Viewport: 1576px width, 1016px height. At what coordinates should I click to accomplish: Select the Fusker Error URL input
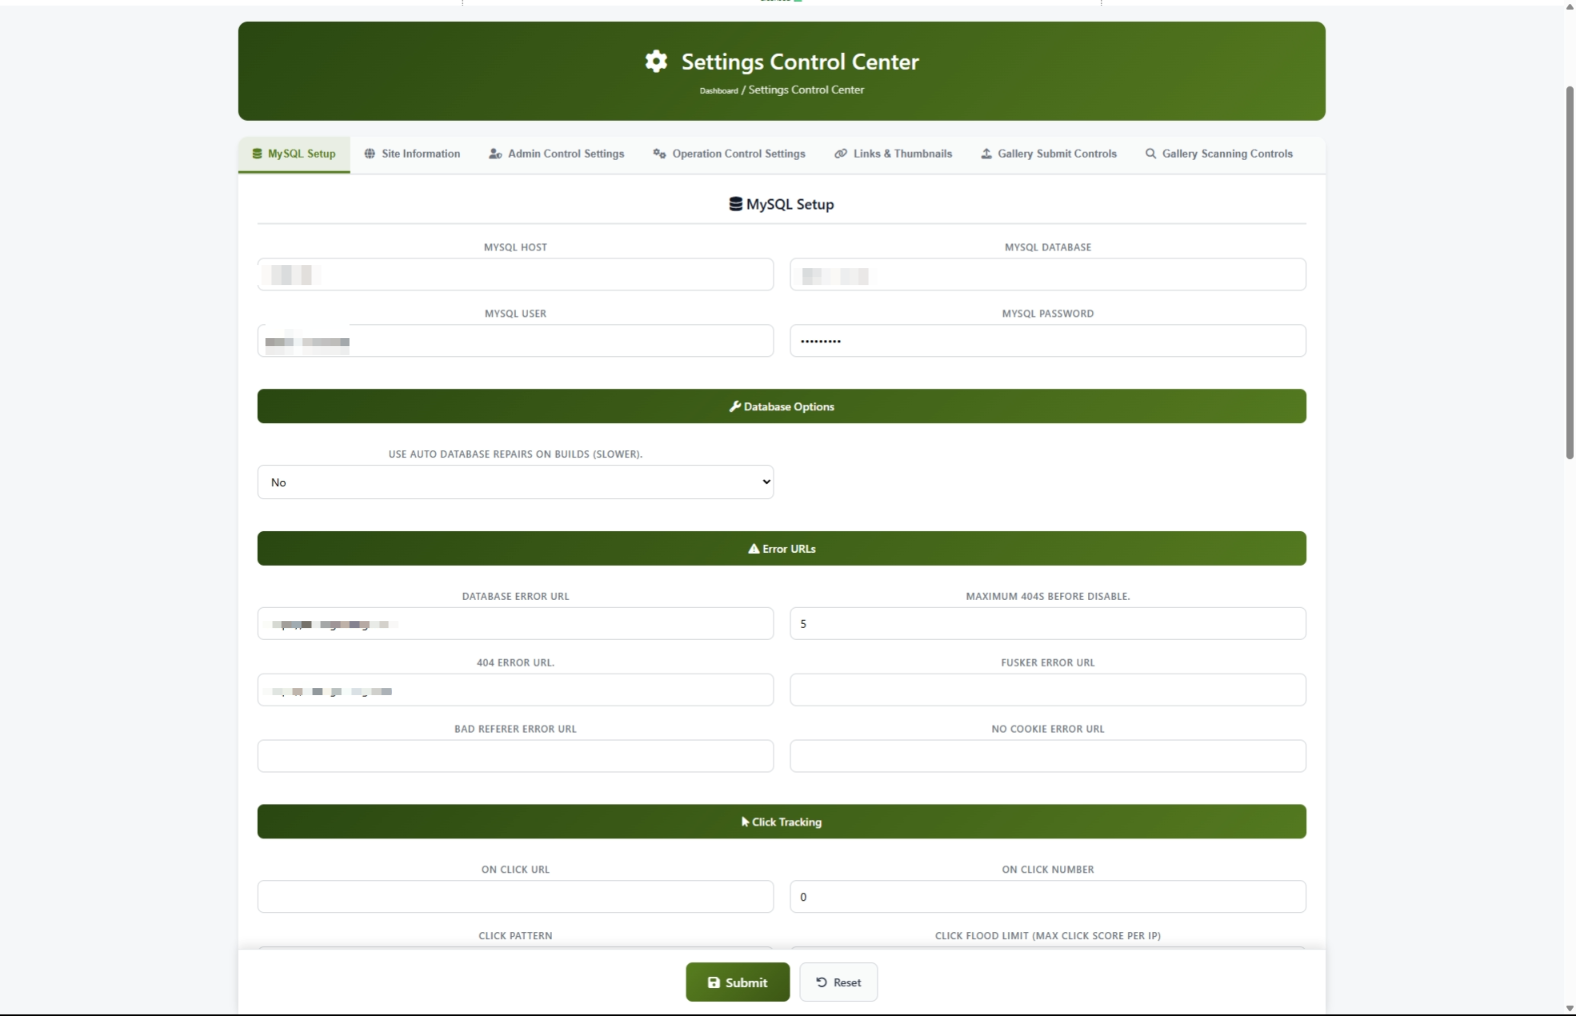pyautogui.click(x=1047, y=690)
